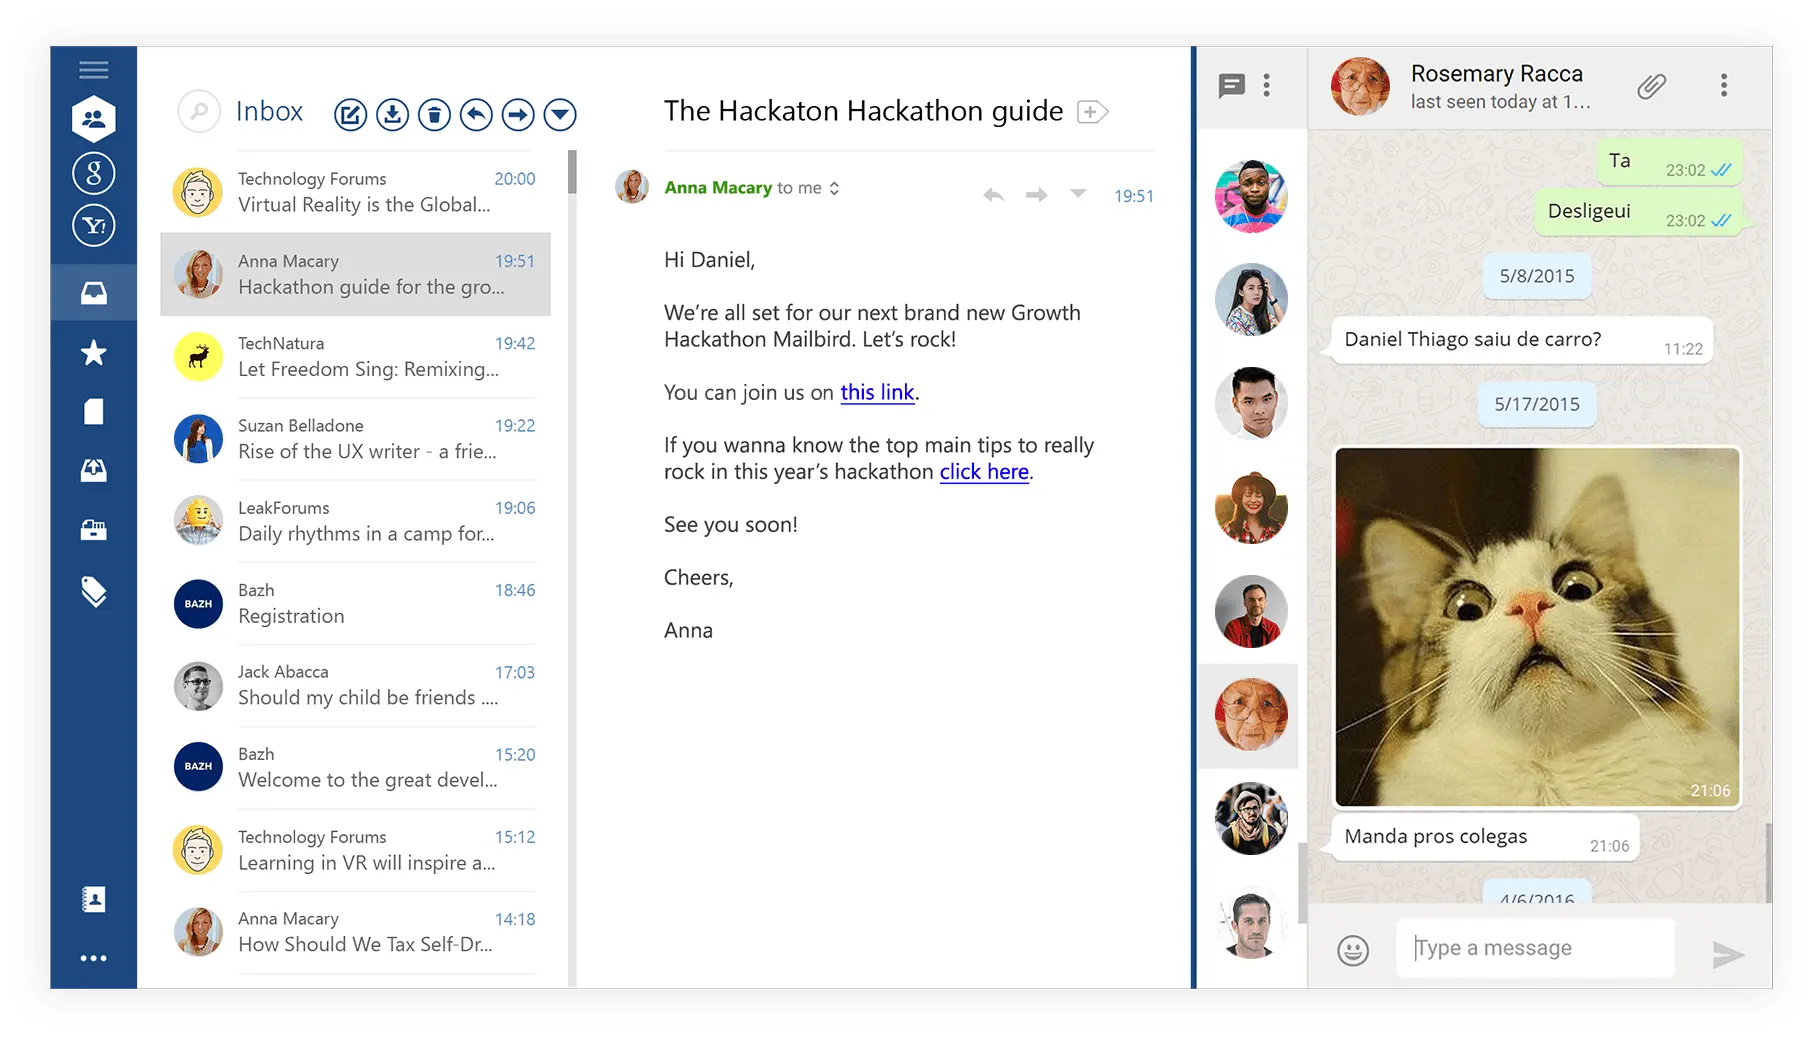Delete the selected email with the trash icon
The width and height of the screenshot is (1818, 1040).
point(434,115)
